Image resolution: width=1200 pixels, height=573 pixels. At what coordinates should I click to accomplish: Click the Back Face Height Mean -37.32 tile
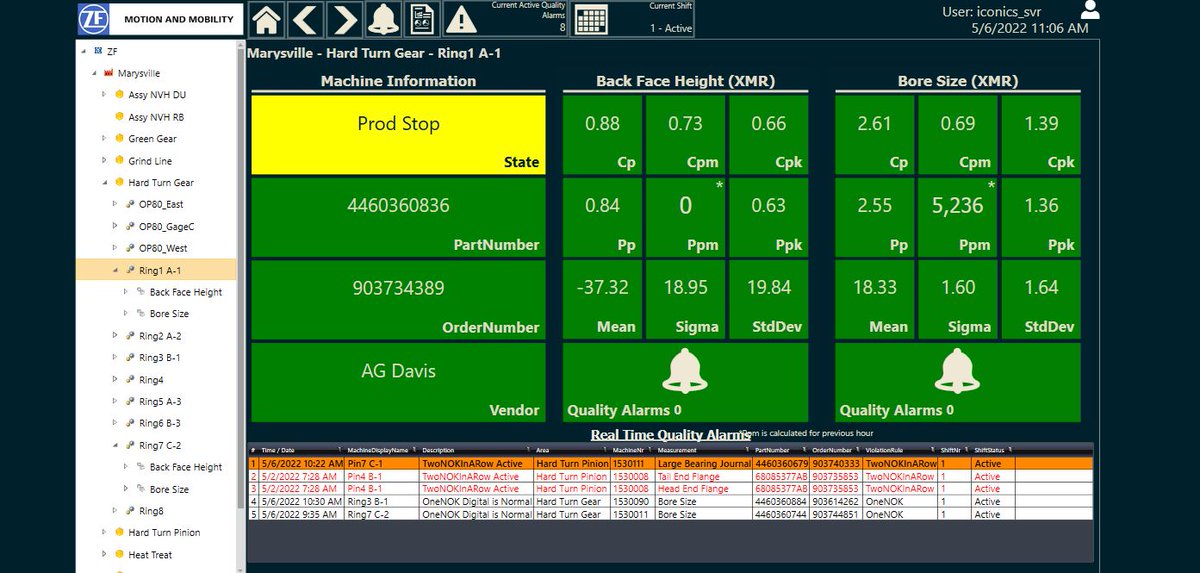[602, 300]
